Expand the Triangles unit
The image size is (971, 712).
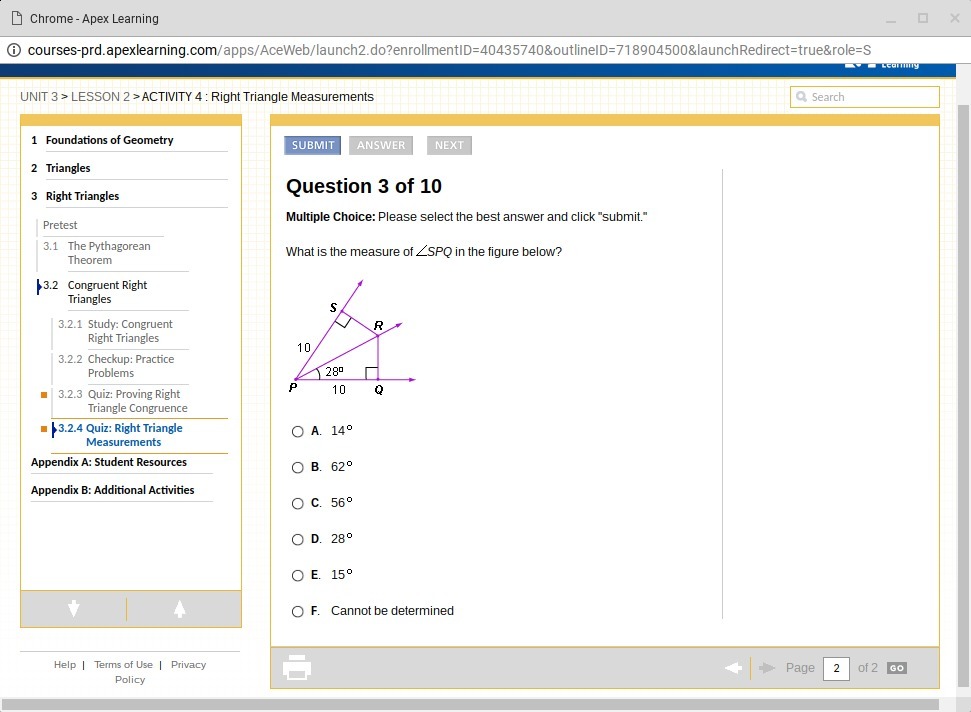coord(68,168)
